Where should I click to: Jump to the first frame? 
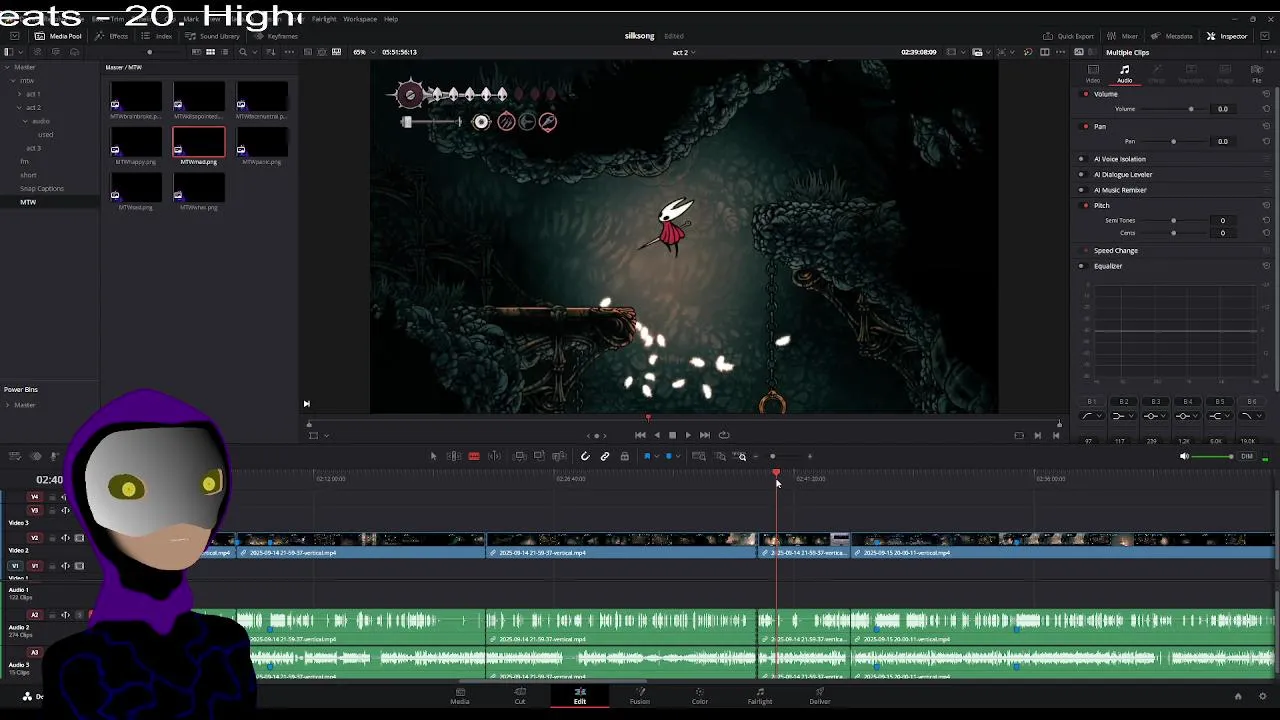pos(640,435)
